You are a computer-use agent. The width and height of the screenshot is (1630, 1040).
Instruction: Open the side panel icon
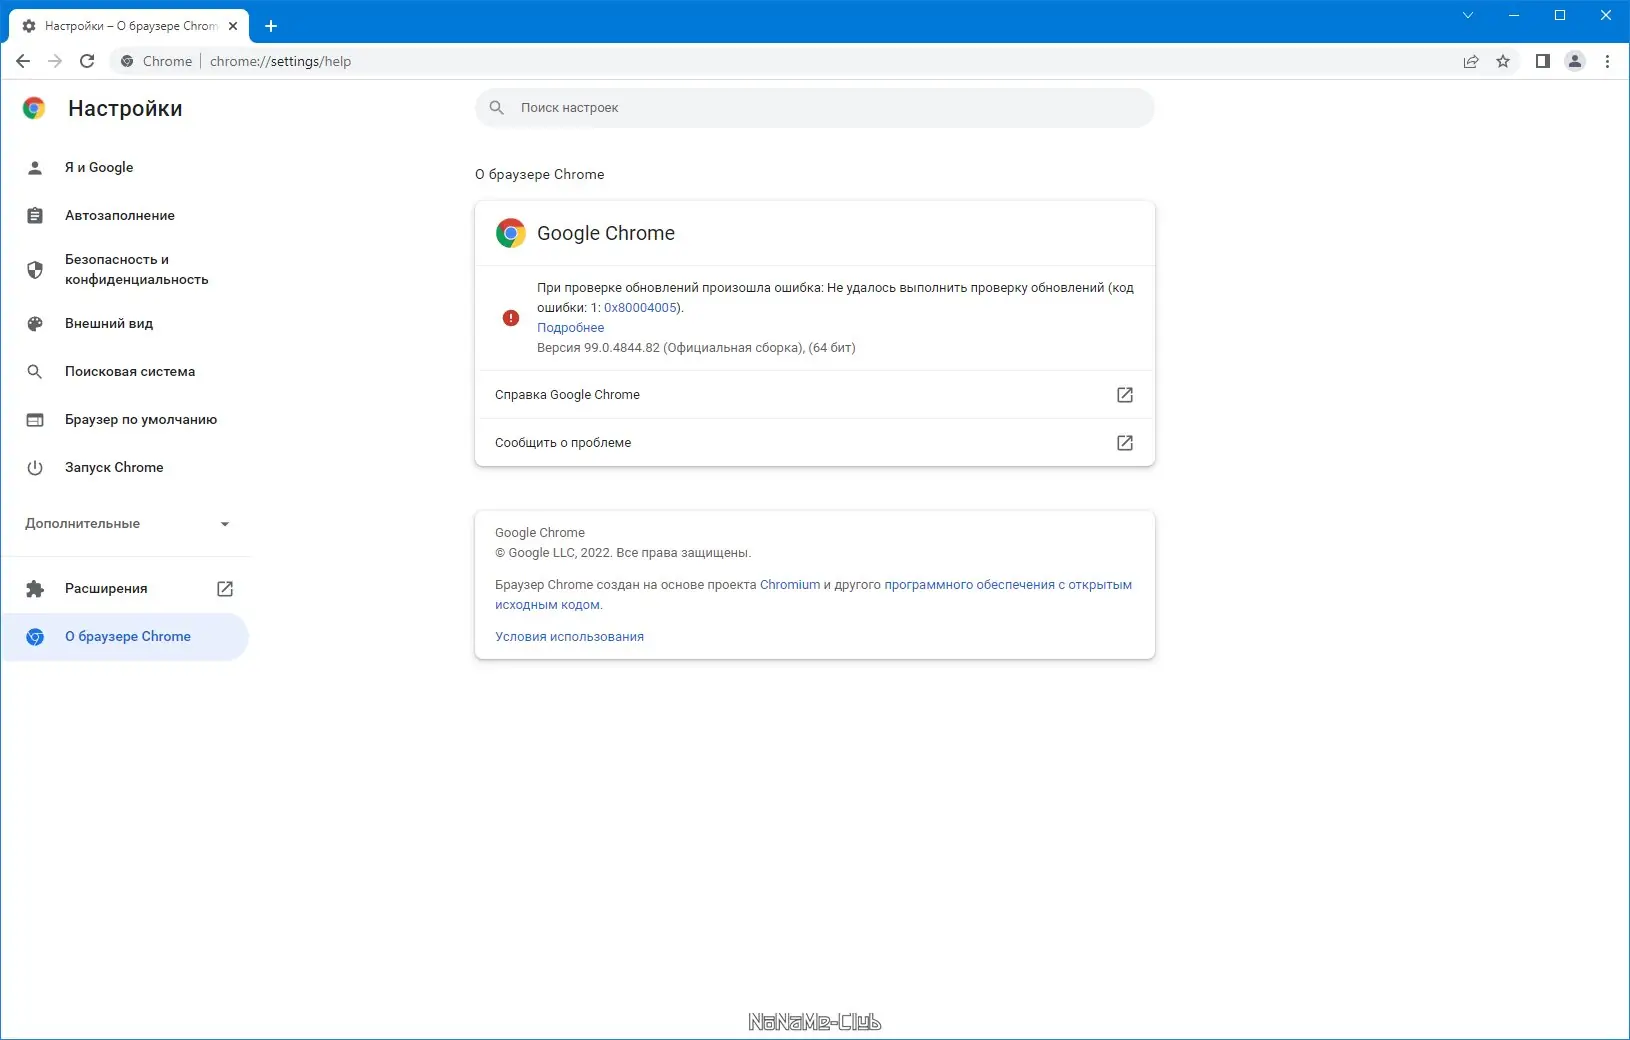(x=1543, y=61)
